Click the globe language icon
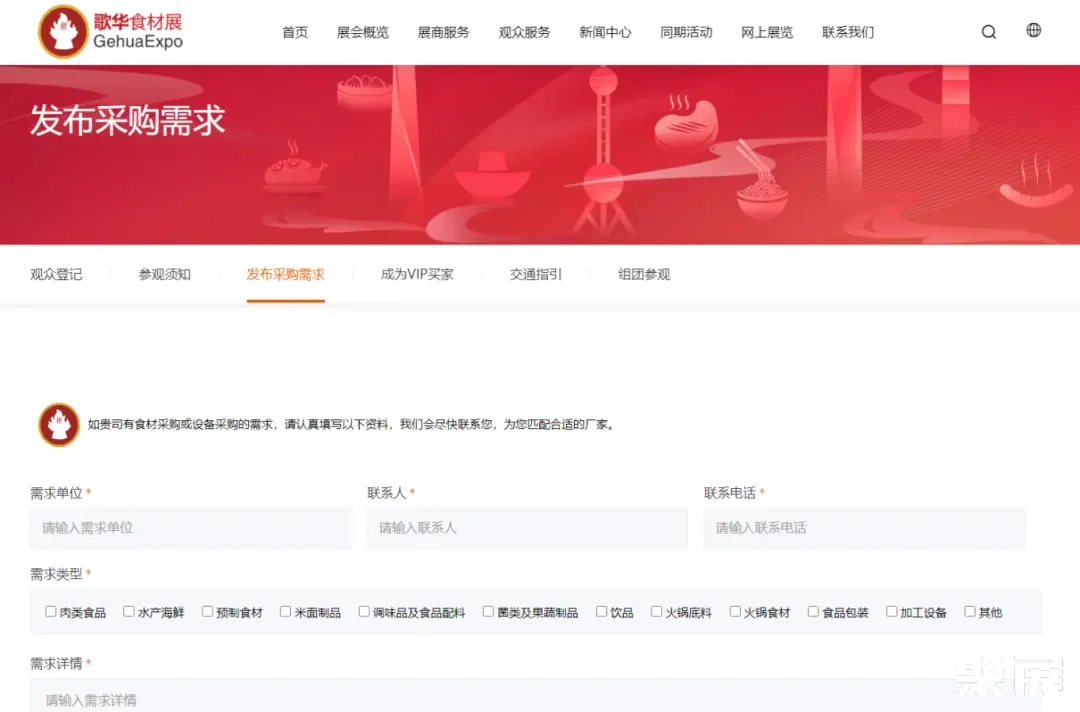1080x712 pixels. pos(1033,29)
